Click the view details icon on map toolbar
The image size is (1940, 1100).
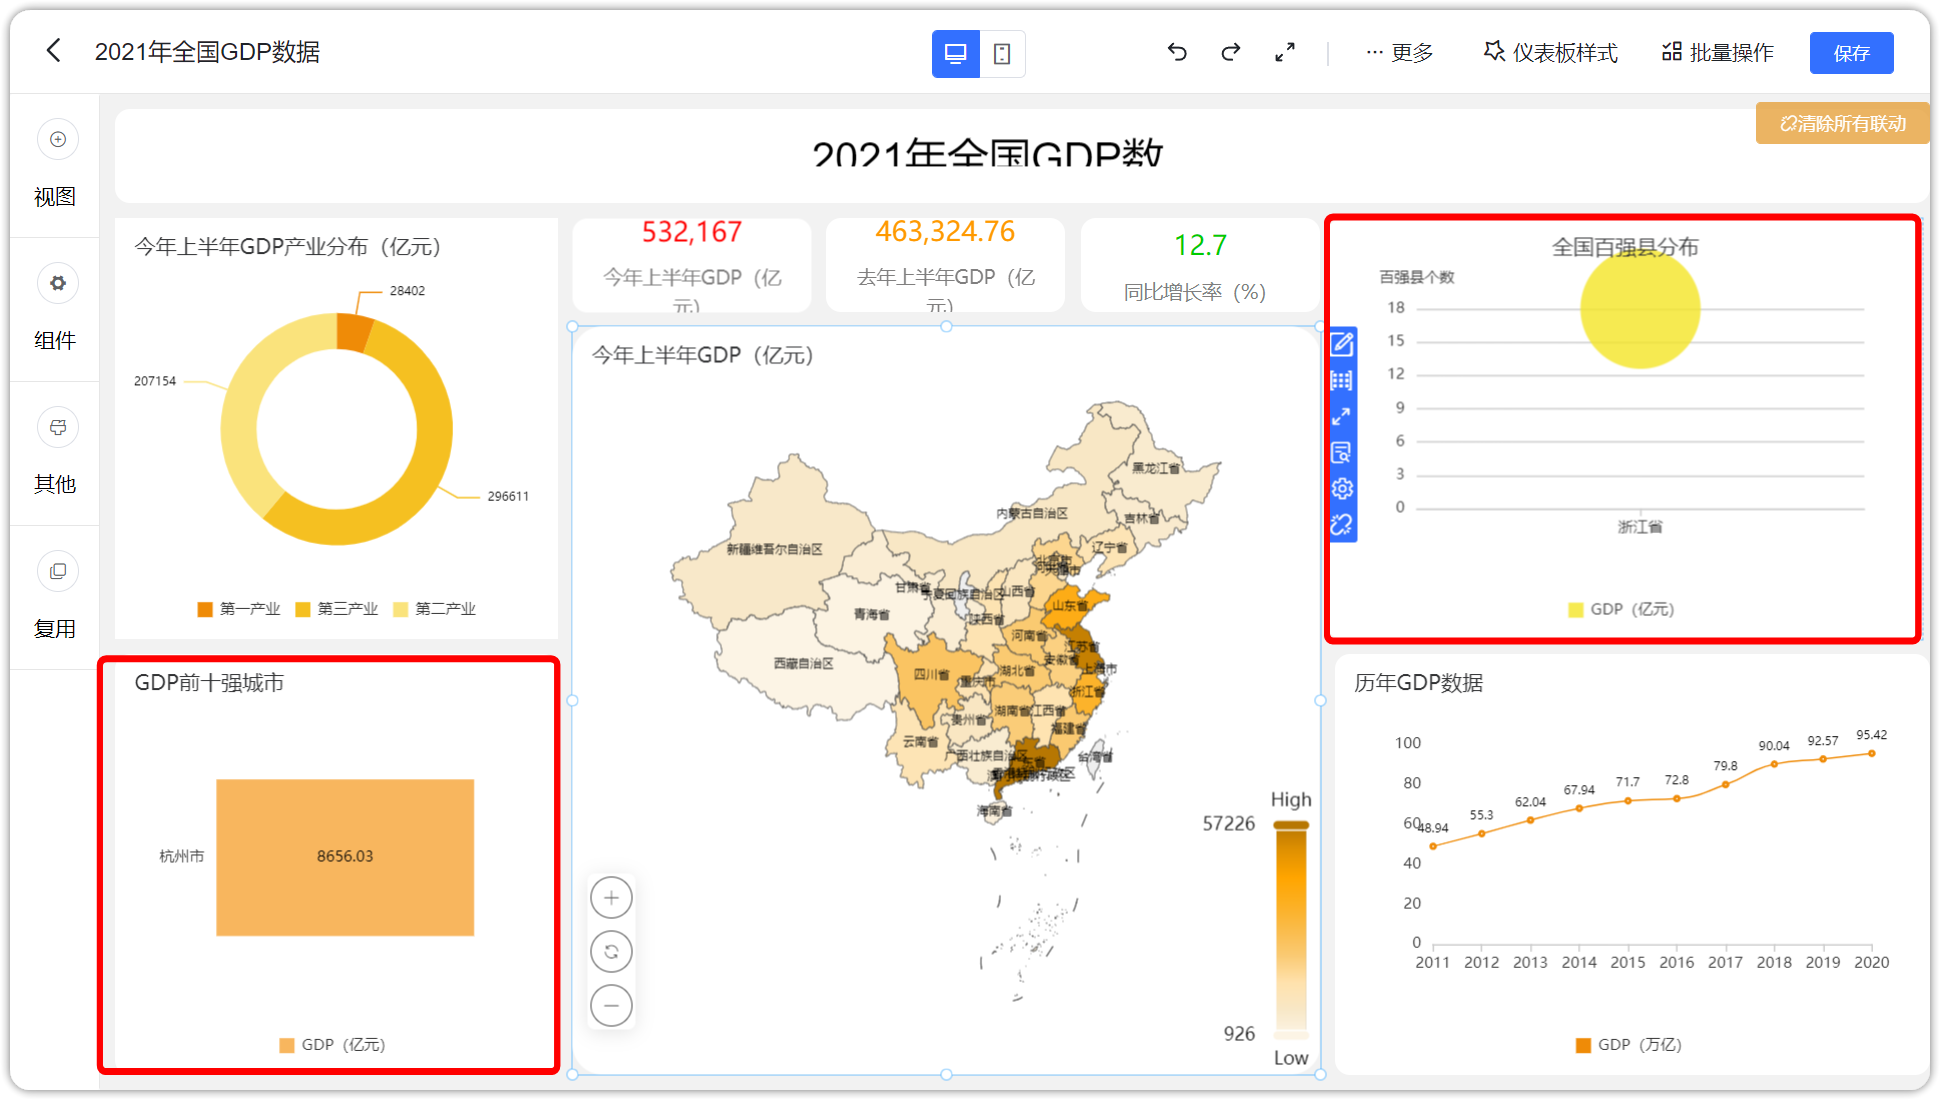(x=1342, y=452)
